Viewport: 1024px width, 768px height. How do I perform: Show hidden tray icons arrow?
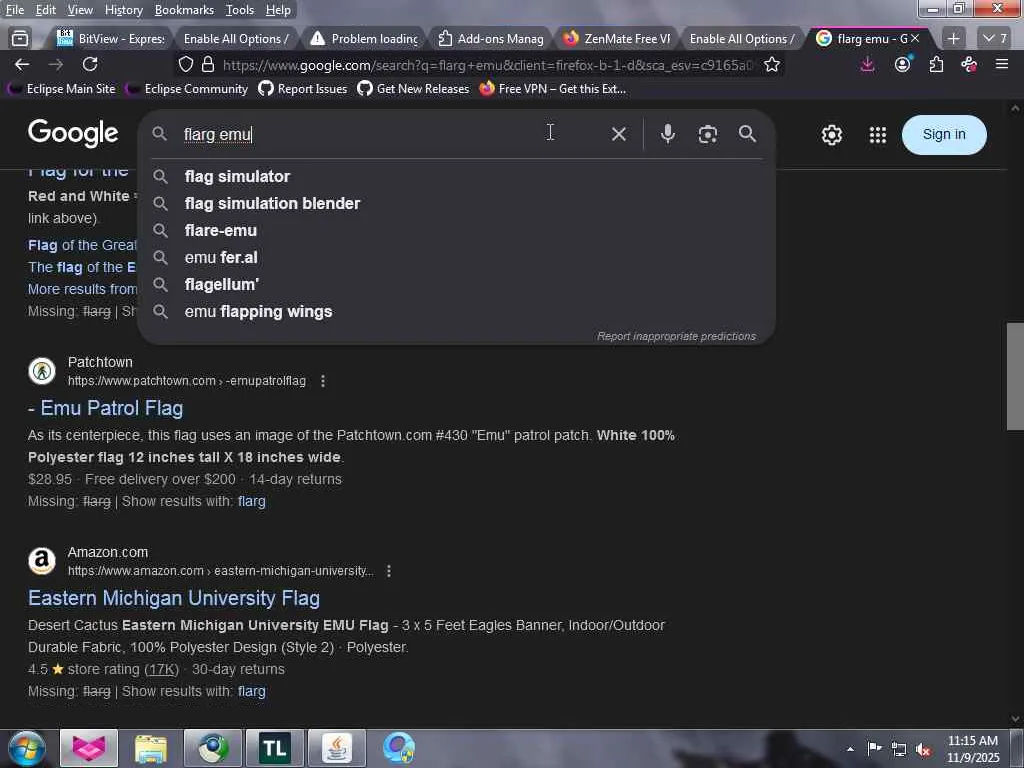(x=850, y=749)
